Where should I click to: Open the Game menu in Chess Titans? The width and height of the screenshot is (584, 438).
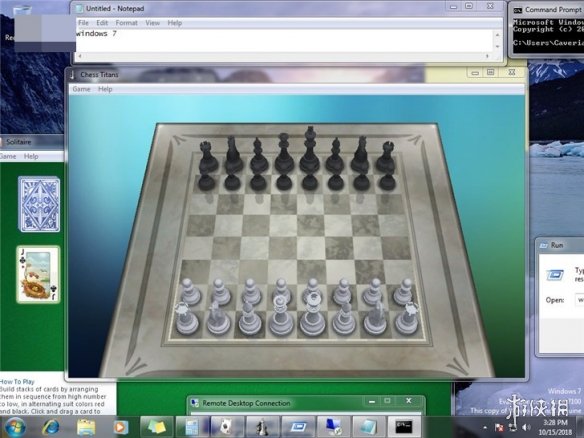81,89
